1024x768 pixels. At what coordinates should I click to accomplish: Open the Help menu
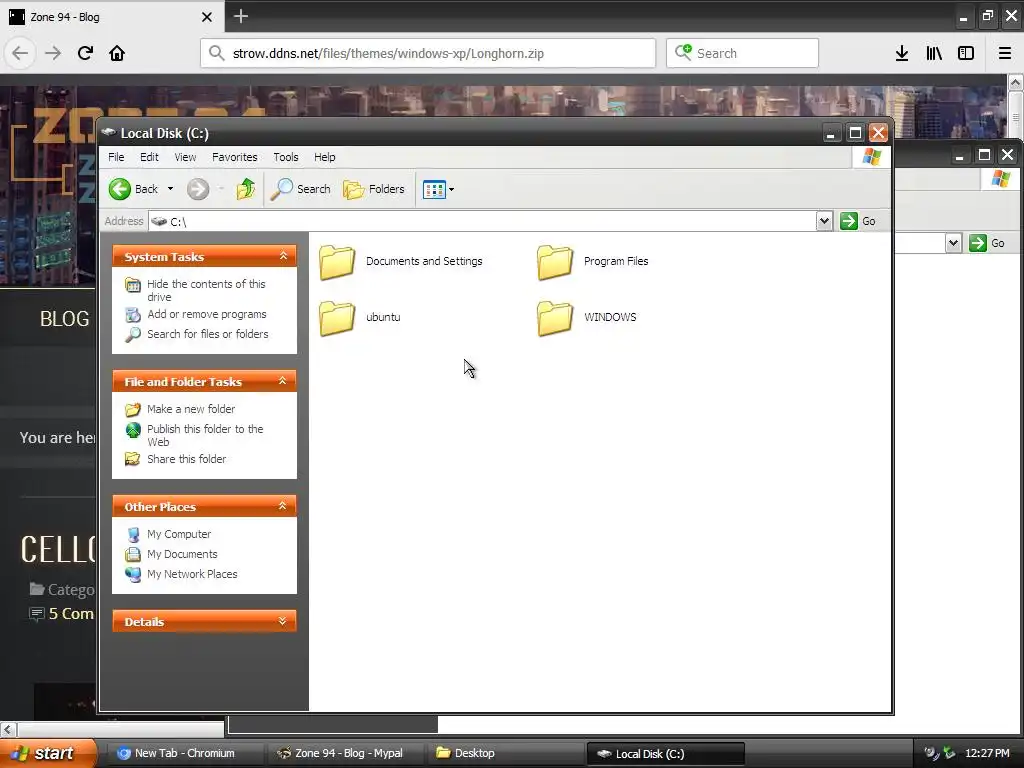coord(325,157)
